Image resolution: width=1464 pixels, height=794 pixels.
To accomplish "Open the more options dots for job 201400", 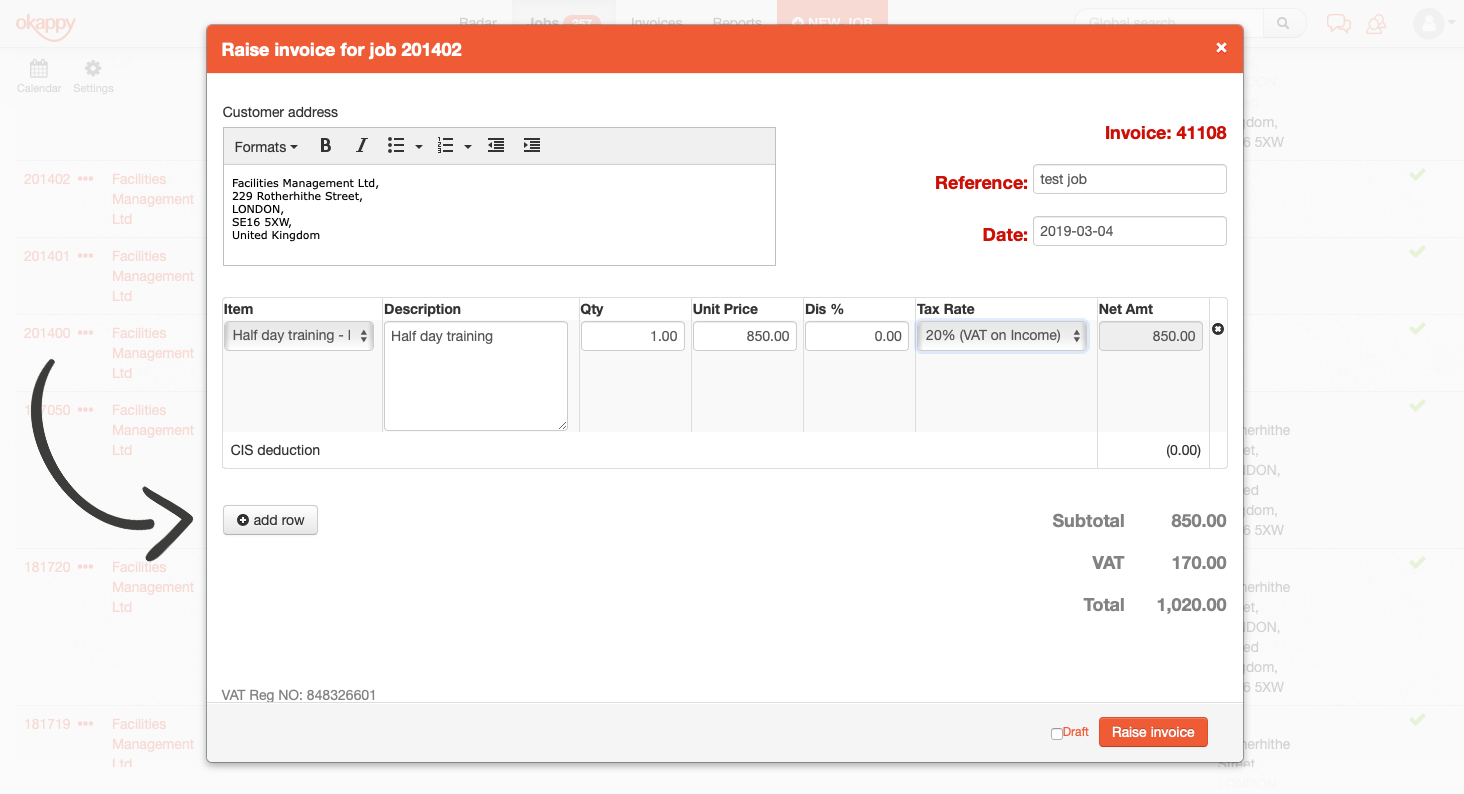I will [85, 333].
